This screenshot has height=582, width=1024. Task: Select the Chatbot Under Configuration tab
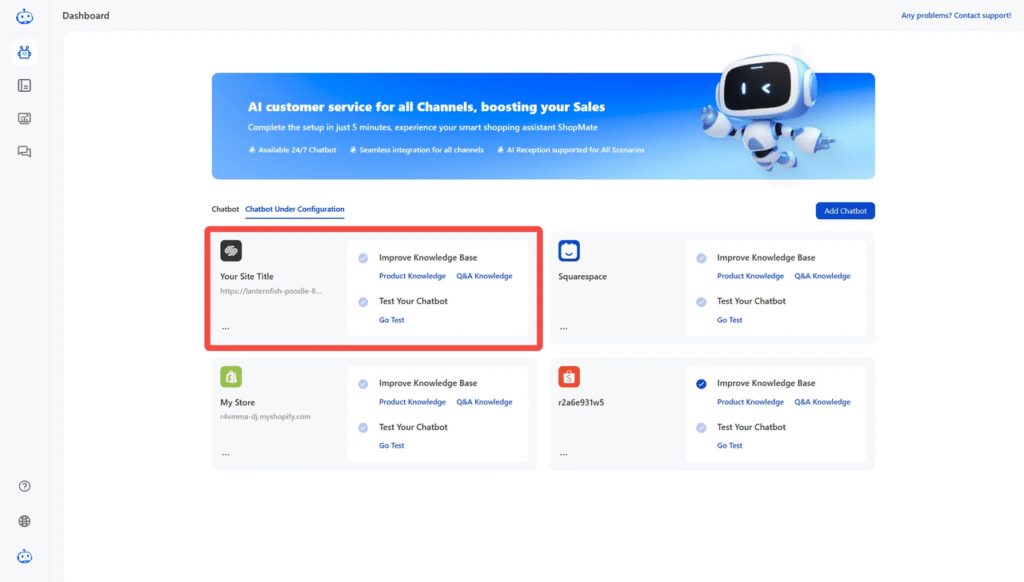tap(295, 209)
